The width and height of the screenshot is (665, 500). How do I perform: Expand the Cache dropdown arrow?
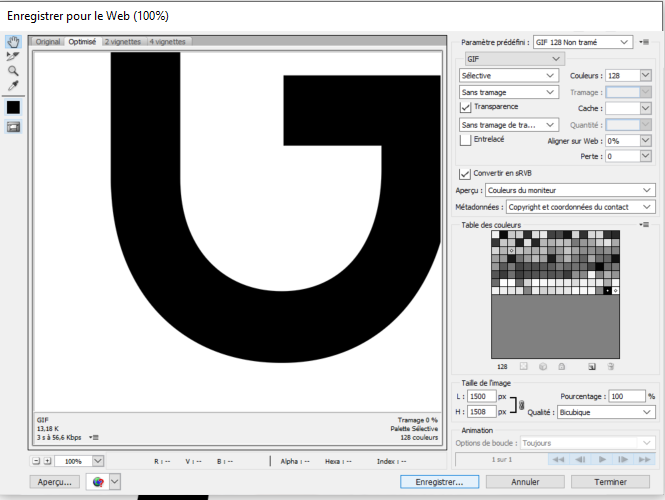click(x=645, y=108)
